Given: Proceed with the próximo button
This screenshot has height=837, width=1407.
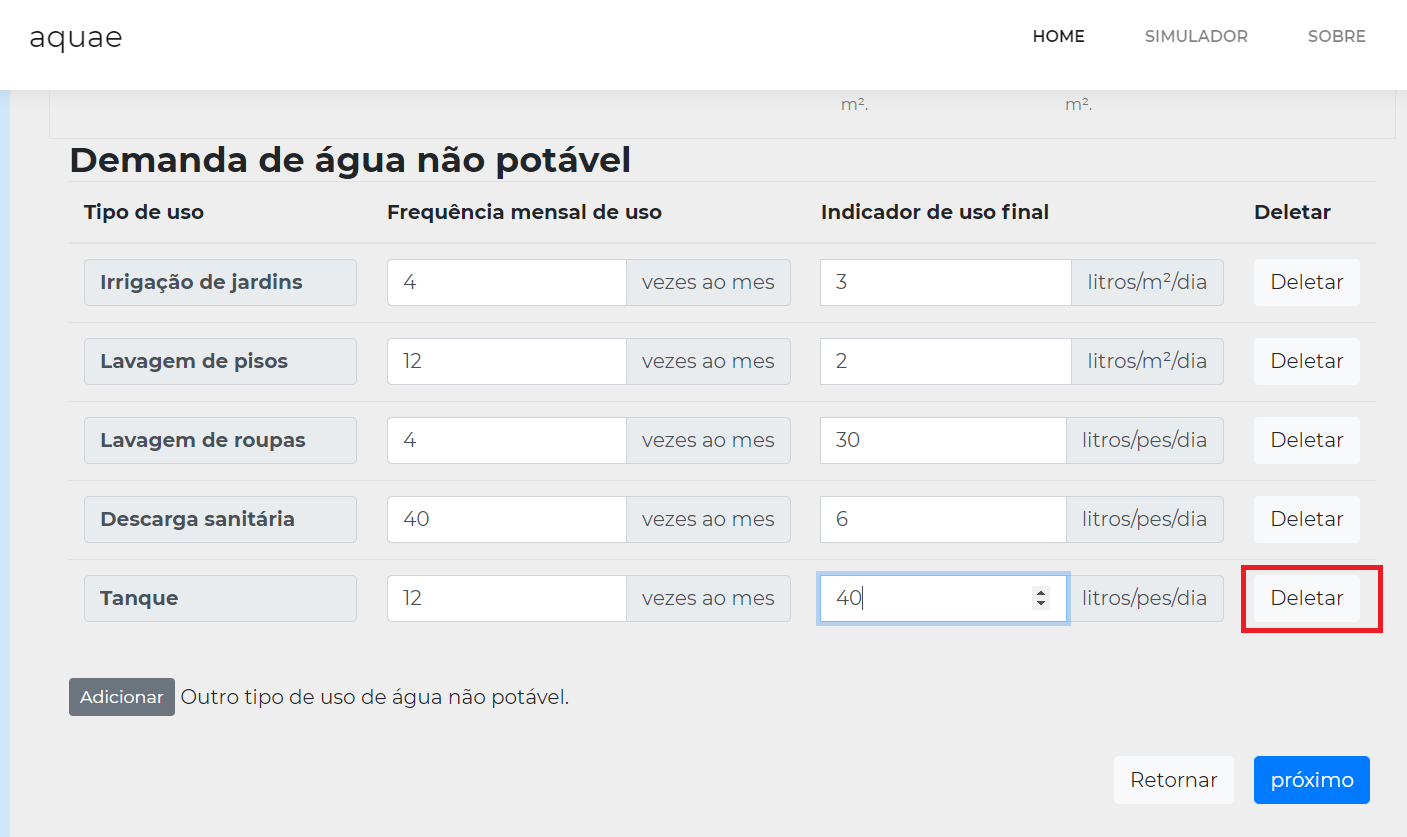Looking at the screenshot, I should click(x=1312, y=780).
